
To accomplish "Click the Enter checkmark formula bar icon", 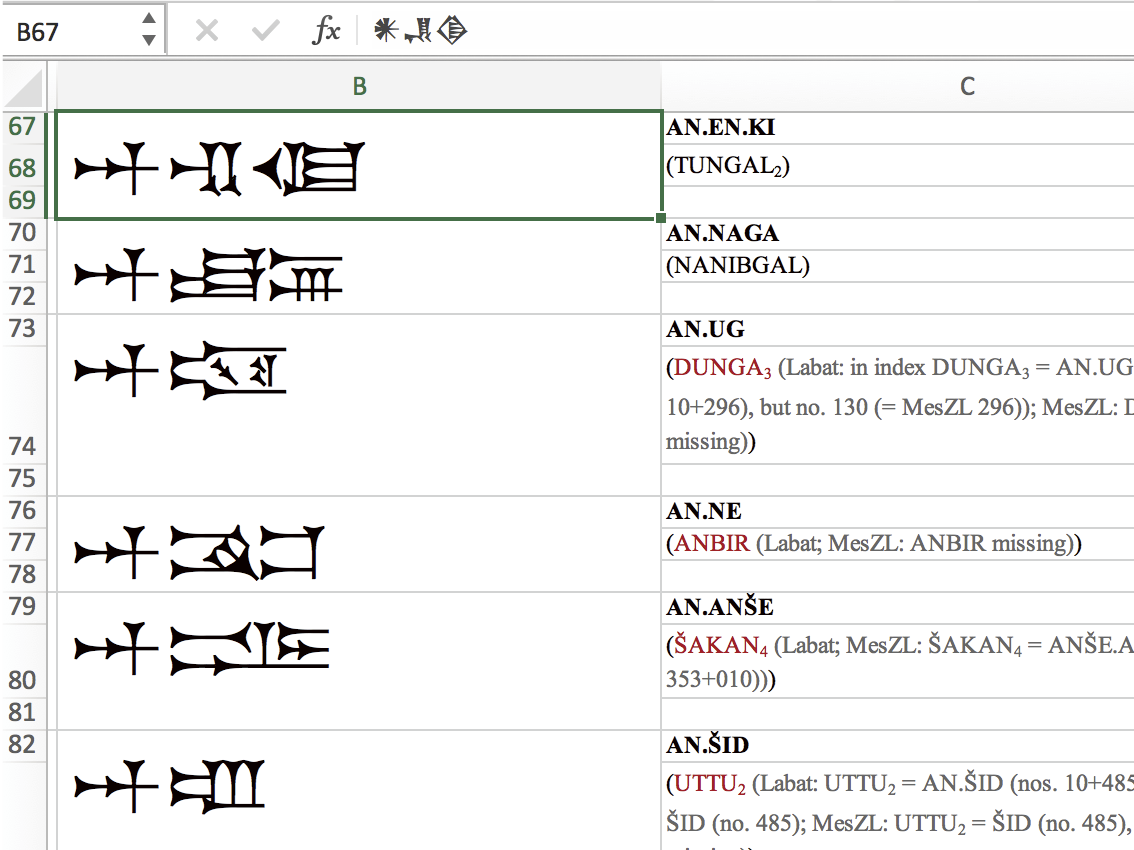I will (x=265, y=30).
